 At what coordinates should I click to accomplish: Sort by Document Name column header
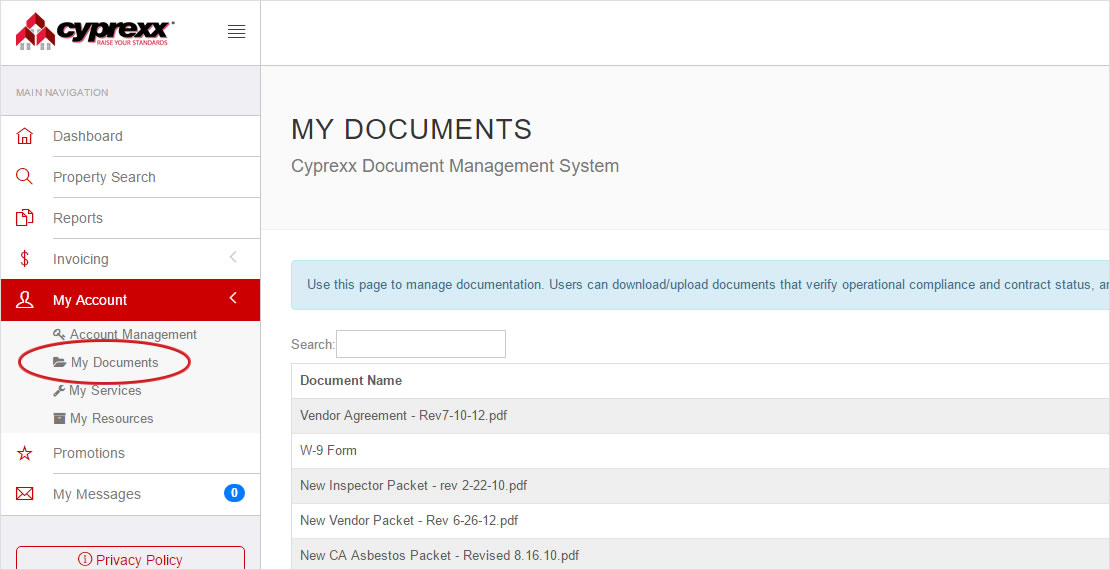[351, 381]
